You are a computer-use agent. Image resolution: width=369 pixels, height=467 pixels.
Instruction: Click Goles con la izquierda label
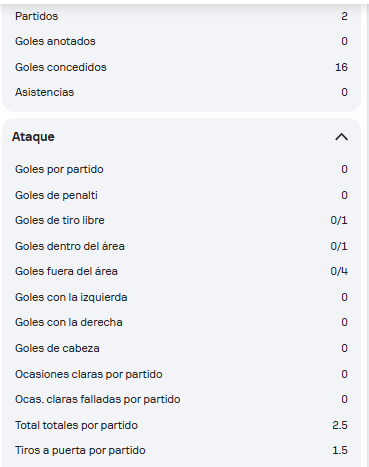pos(71,297)
